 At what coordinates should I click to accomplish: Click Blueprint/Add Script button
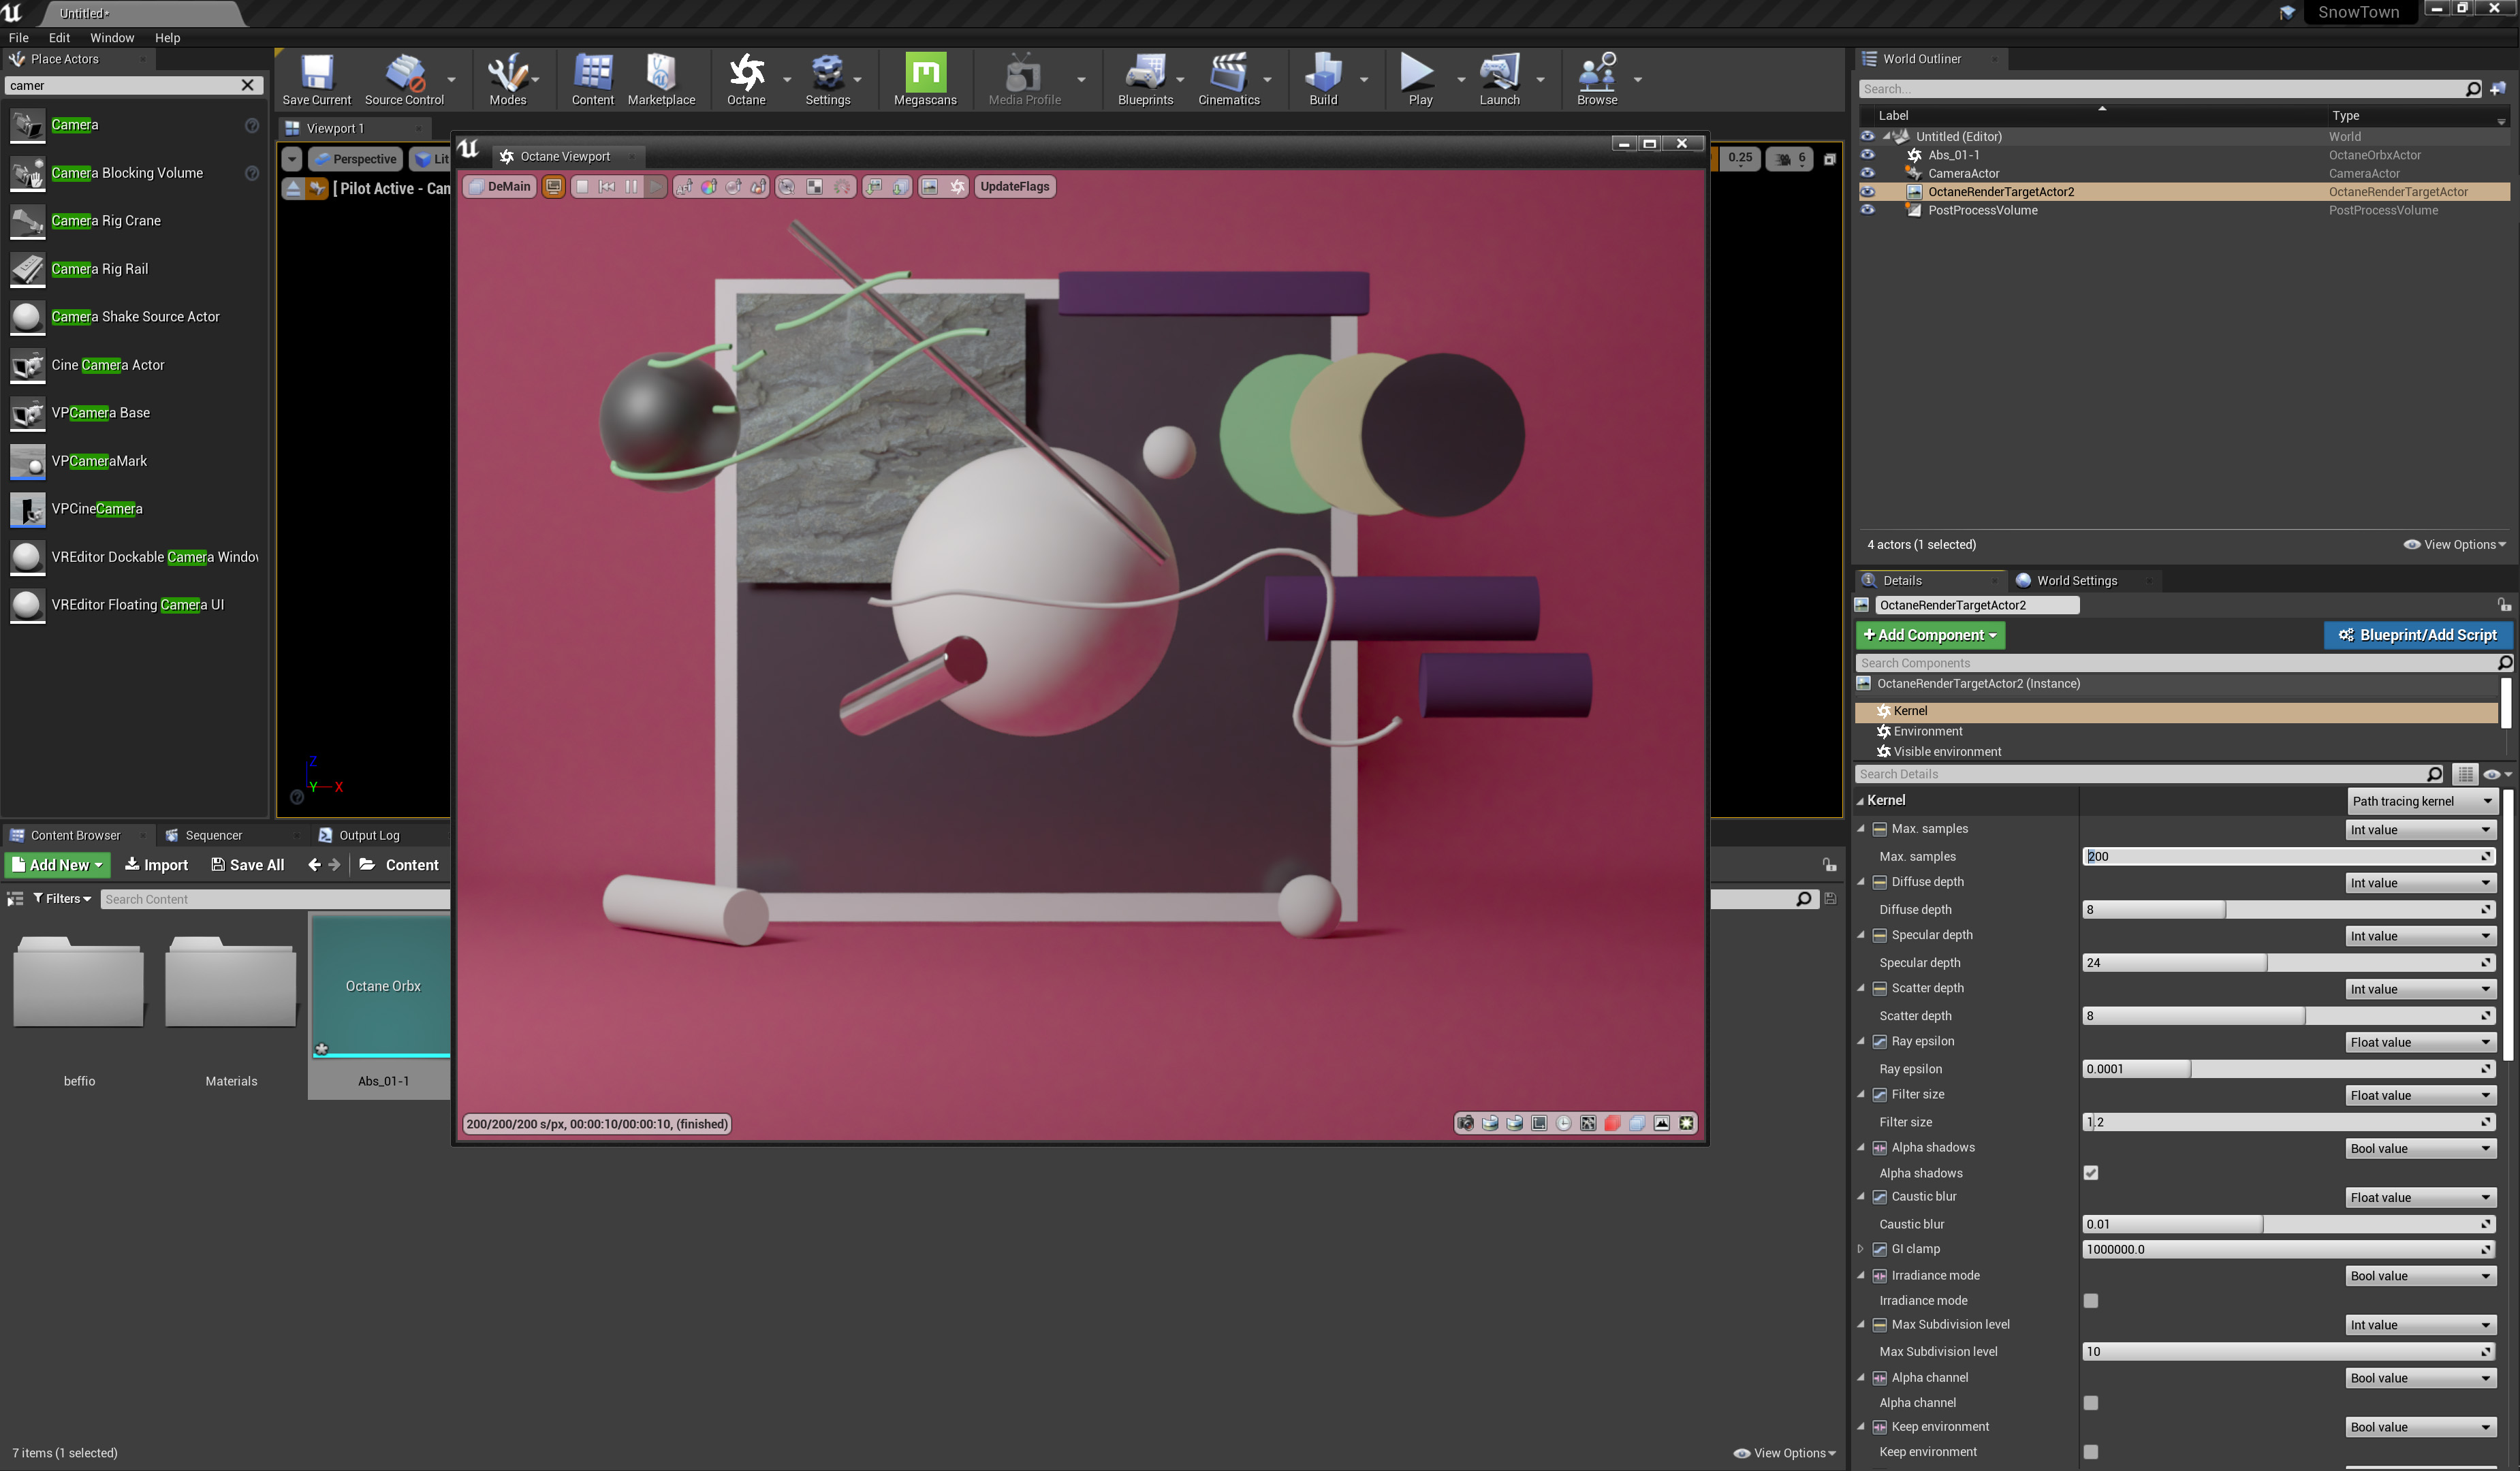2417,635
